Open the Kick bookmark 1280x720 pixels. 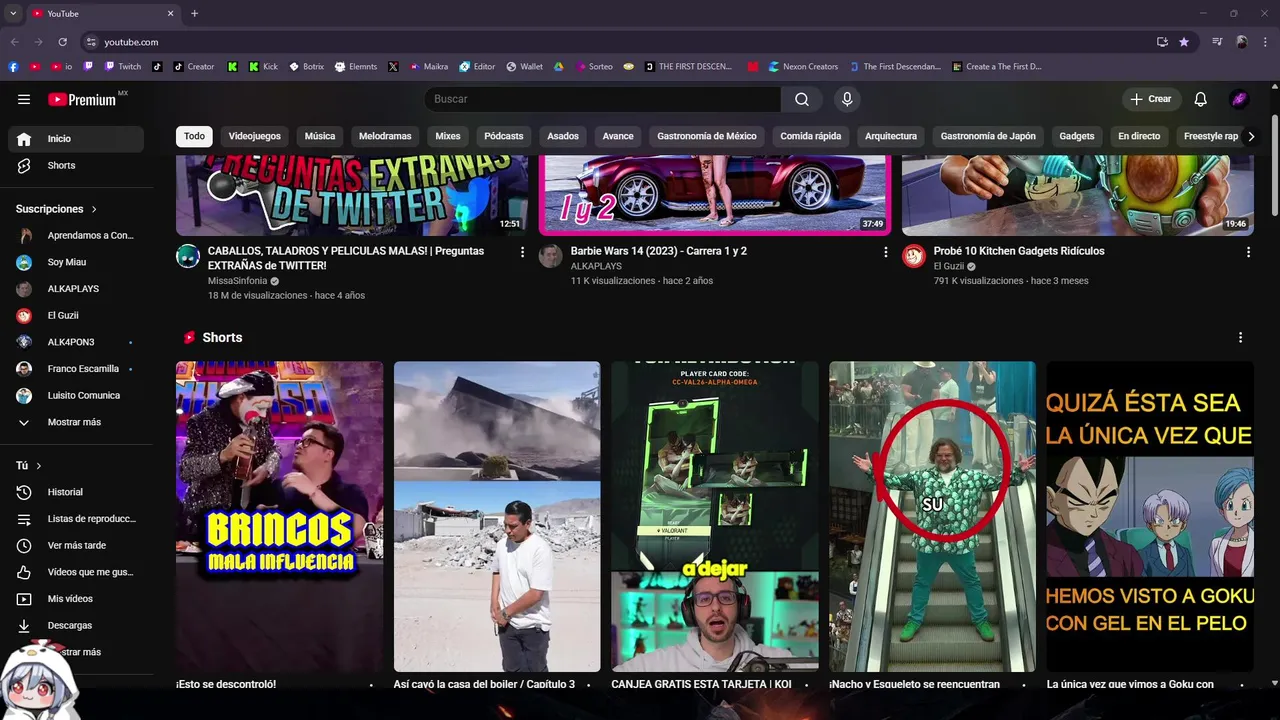pyautogui.click(x=262, y=67)
